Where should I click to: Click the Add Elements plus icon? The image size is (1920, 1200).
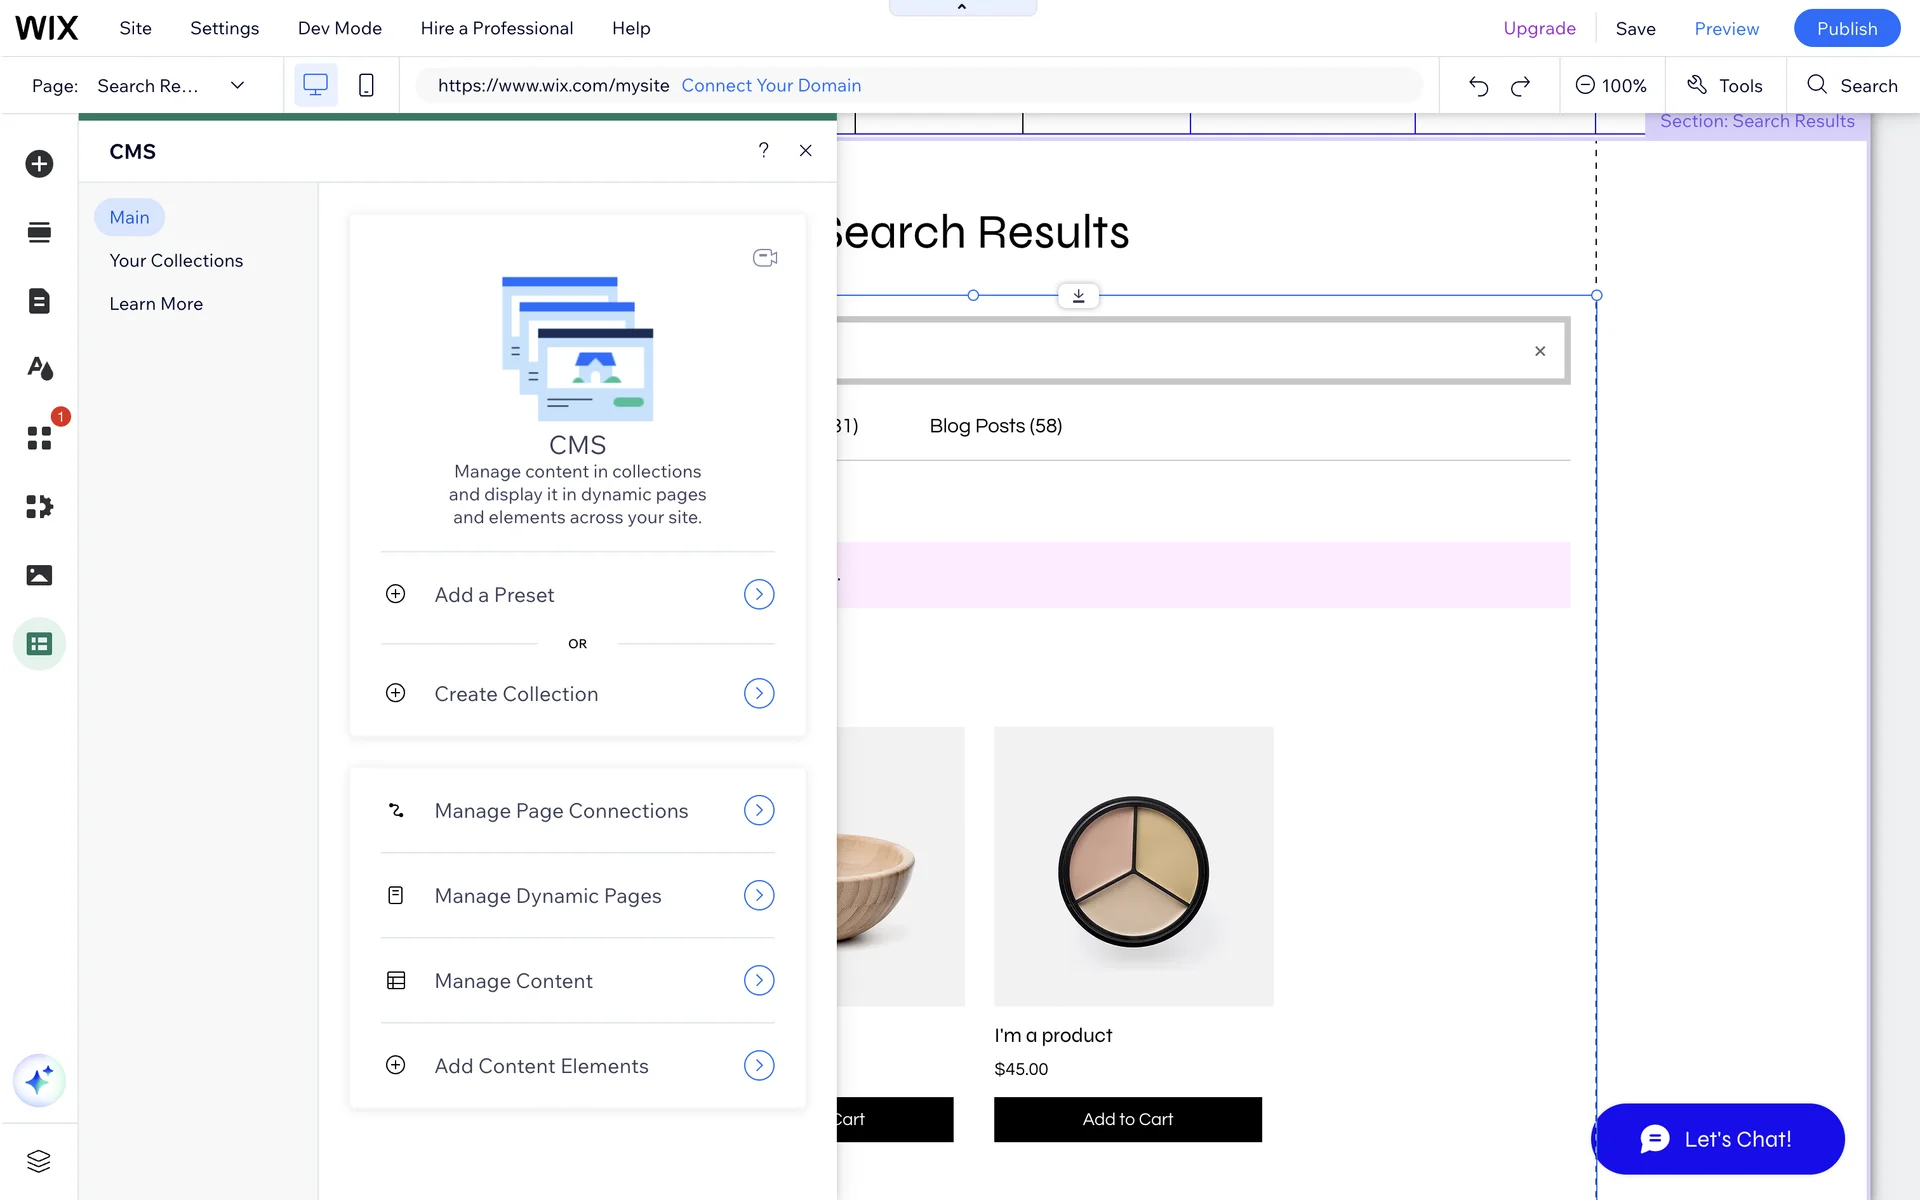(x=39, y=164)
